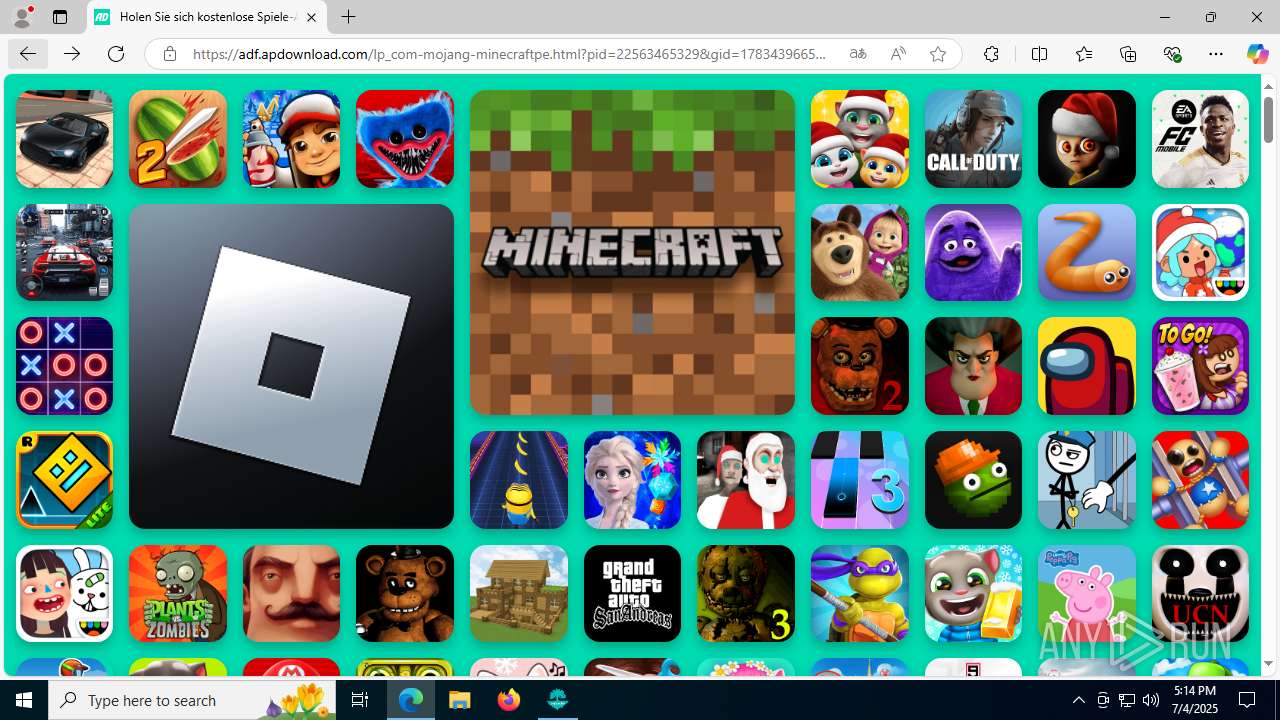This screenshot has height=720, width=1280.
Task: Open the Copilot sidebar icon
Action: [x=1257, y=54]
